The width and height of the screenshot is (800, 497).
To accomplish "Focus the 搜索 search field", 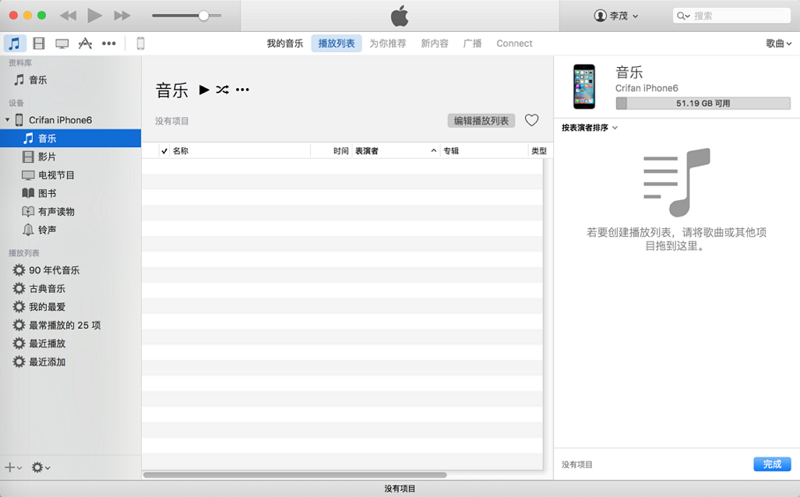I will 732,16.
